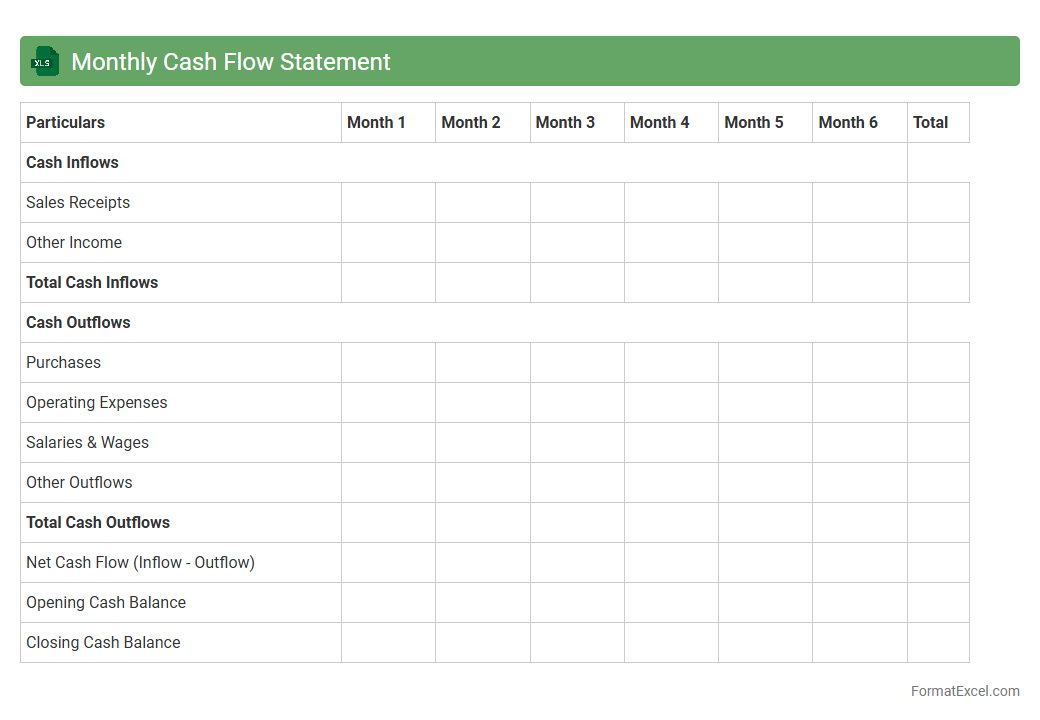Open the FormatExcel.com link
This screenshot has width=1040, height=720.
point(964,691)
